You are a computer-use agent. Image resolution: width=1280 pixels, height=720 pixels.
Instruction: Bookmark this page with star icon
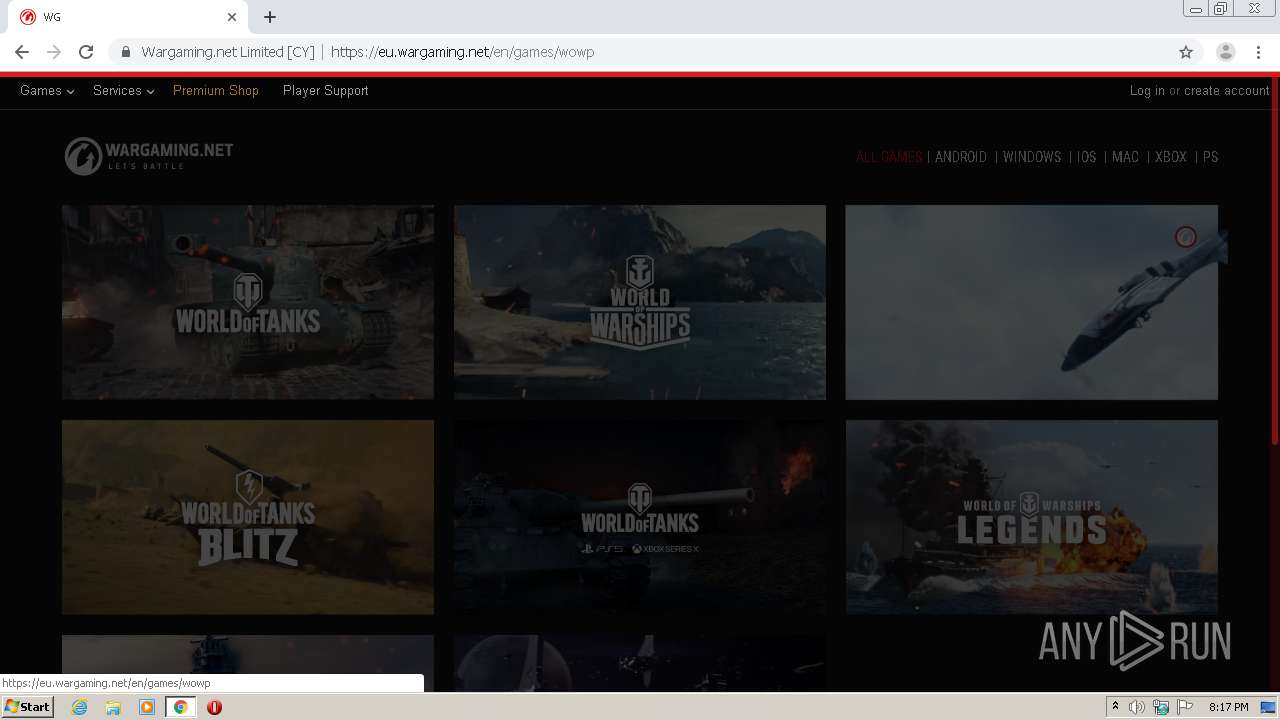(1186, 52)
